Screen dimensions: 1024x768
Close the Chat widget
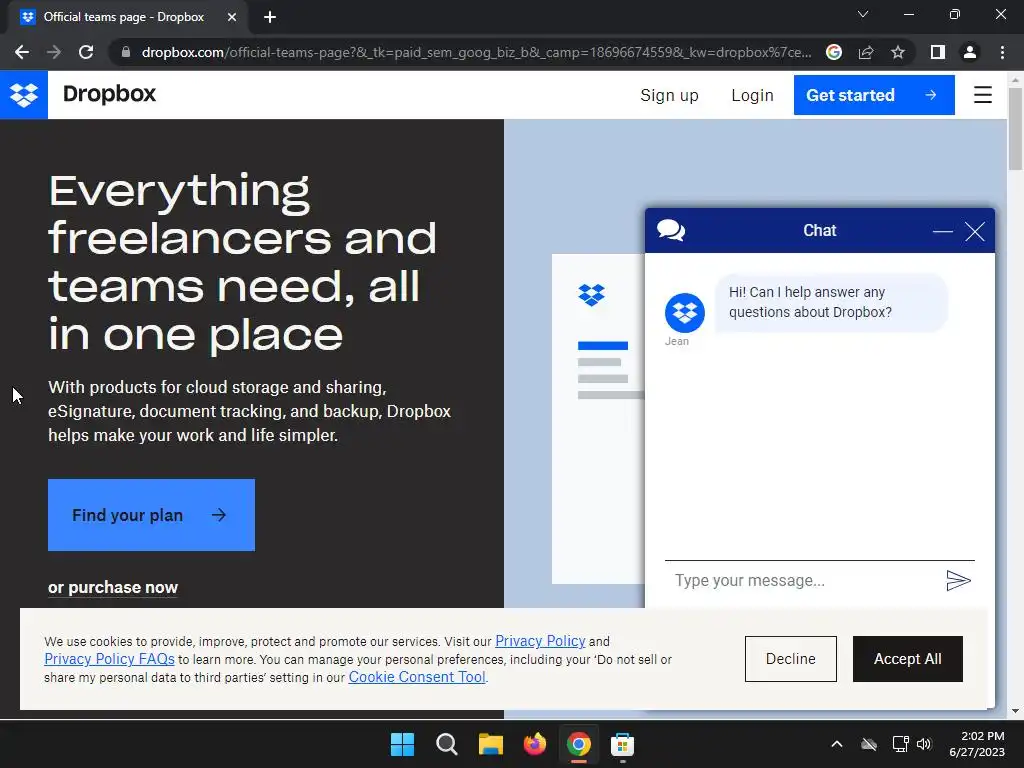(x=974, y=231)
